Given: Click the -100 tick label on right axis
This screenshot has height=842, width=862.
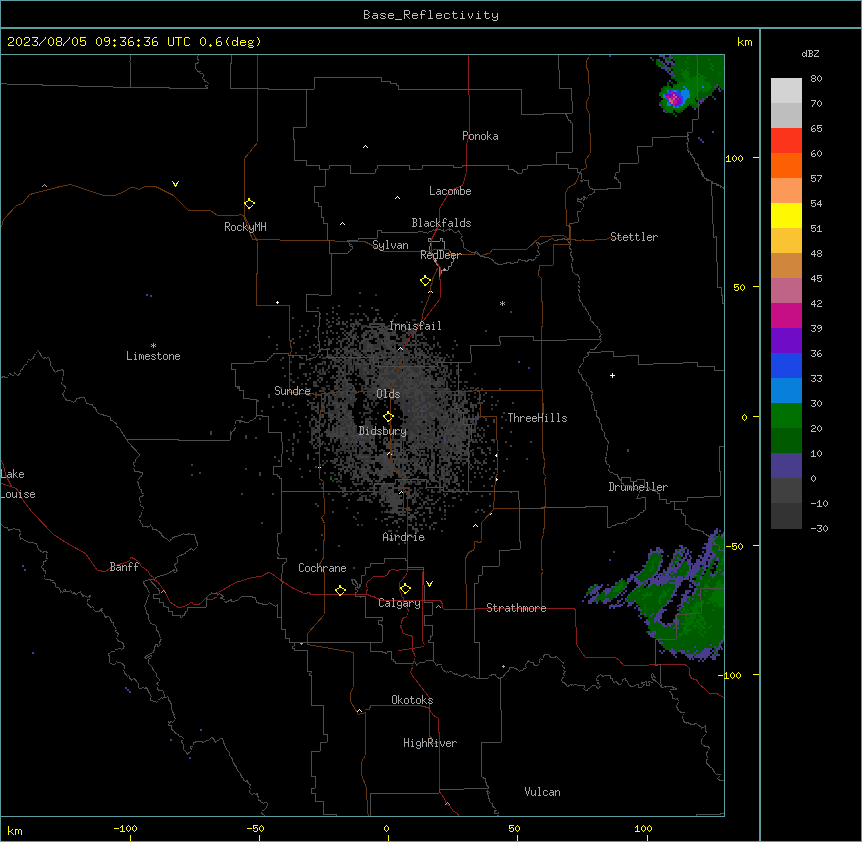Looking at the screenshot, I should pyautogui.click(x=730, y=675).
